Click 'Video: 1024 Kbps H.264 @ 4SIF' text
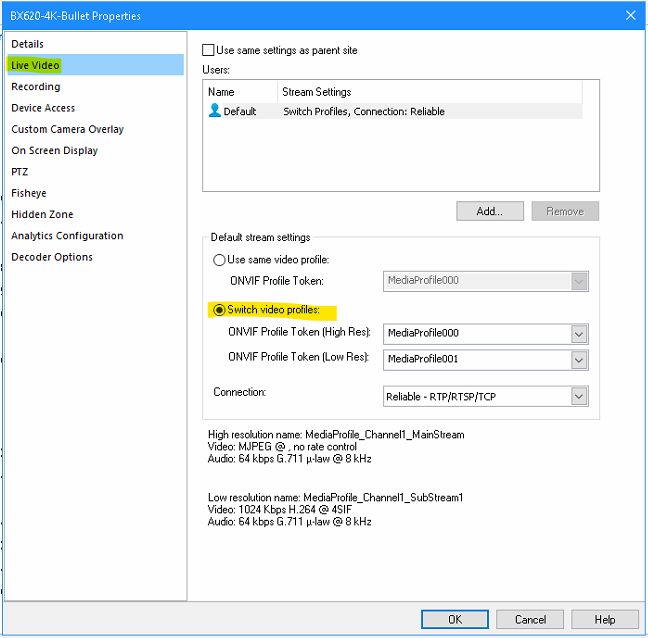The image size is (648, 638). tap(280, 509)
